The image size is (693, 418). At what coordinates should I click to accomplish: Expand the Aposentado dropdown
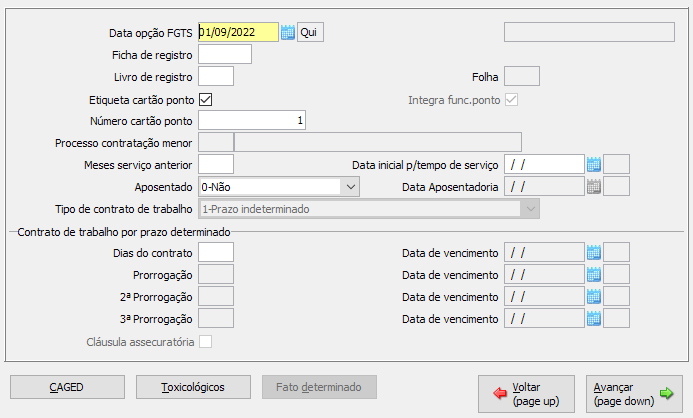tap(350, 186)
